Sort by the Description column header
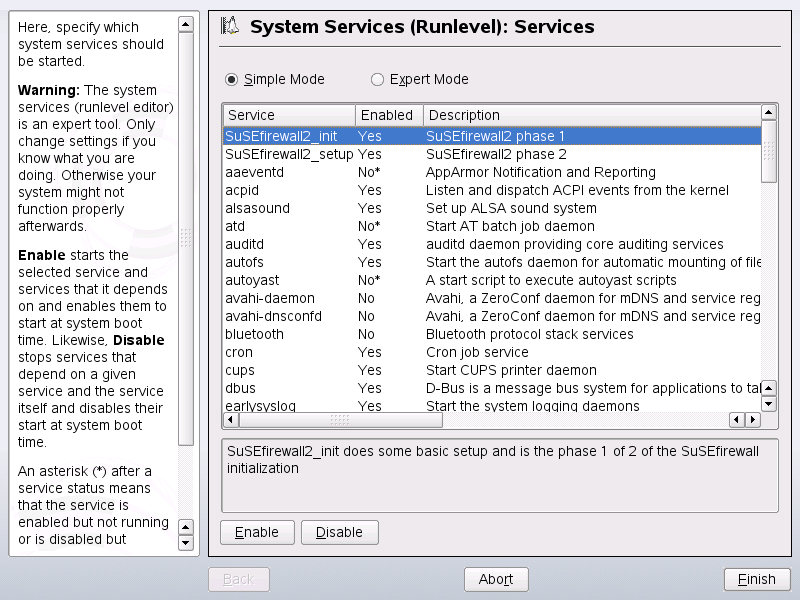Screen dimensions: 800x600 coord(590,115)
